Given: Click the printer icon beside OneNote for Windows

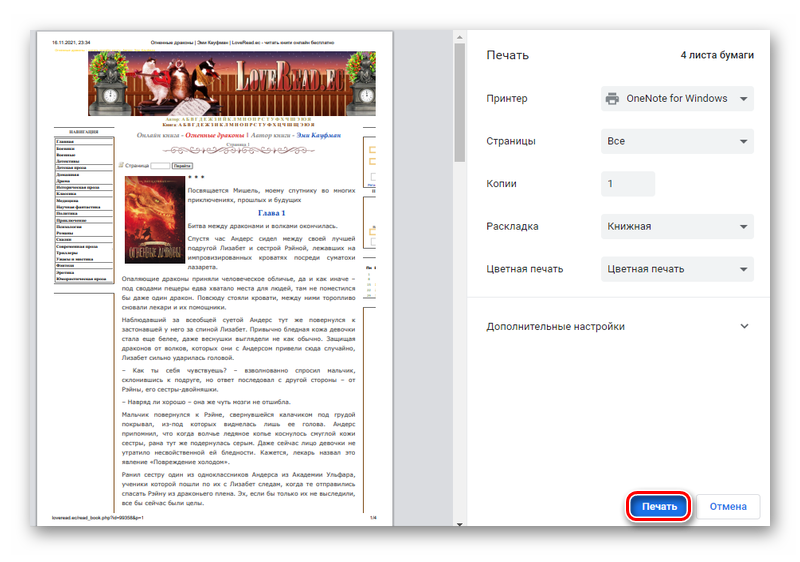Looking at the screenshot, I should click(613, 99).
